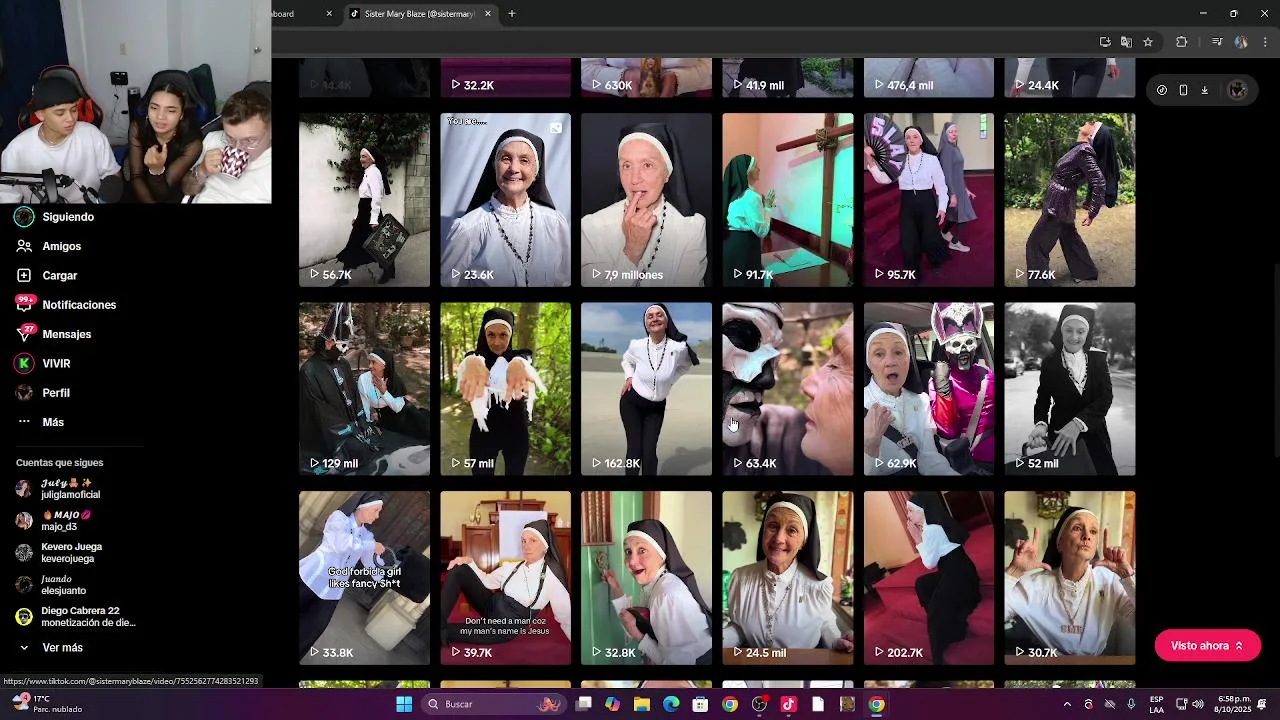Open Perfil page from sidebar
This screenshot has height=720, width=1280.
43,393
